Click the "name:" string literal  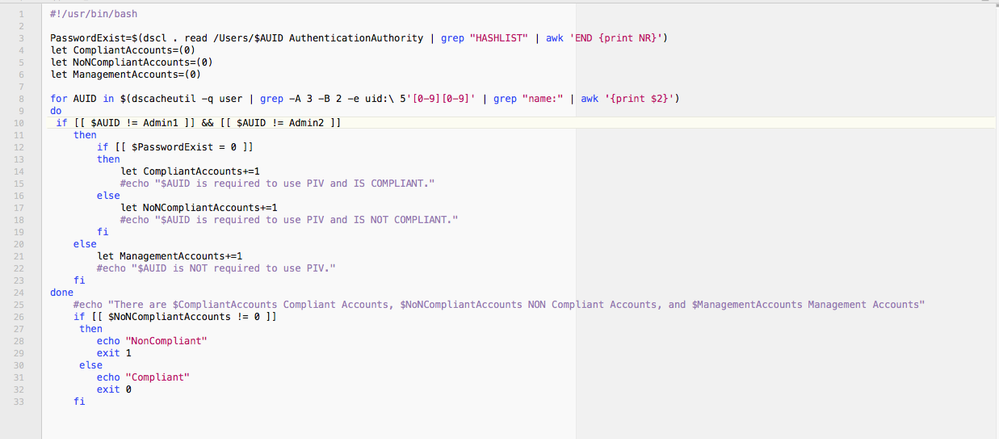pyautogui.click(x=542, y=98)
